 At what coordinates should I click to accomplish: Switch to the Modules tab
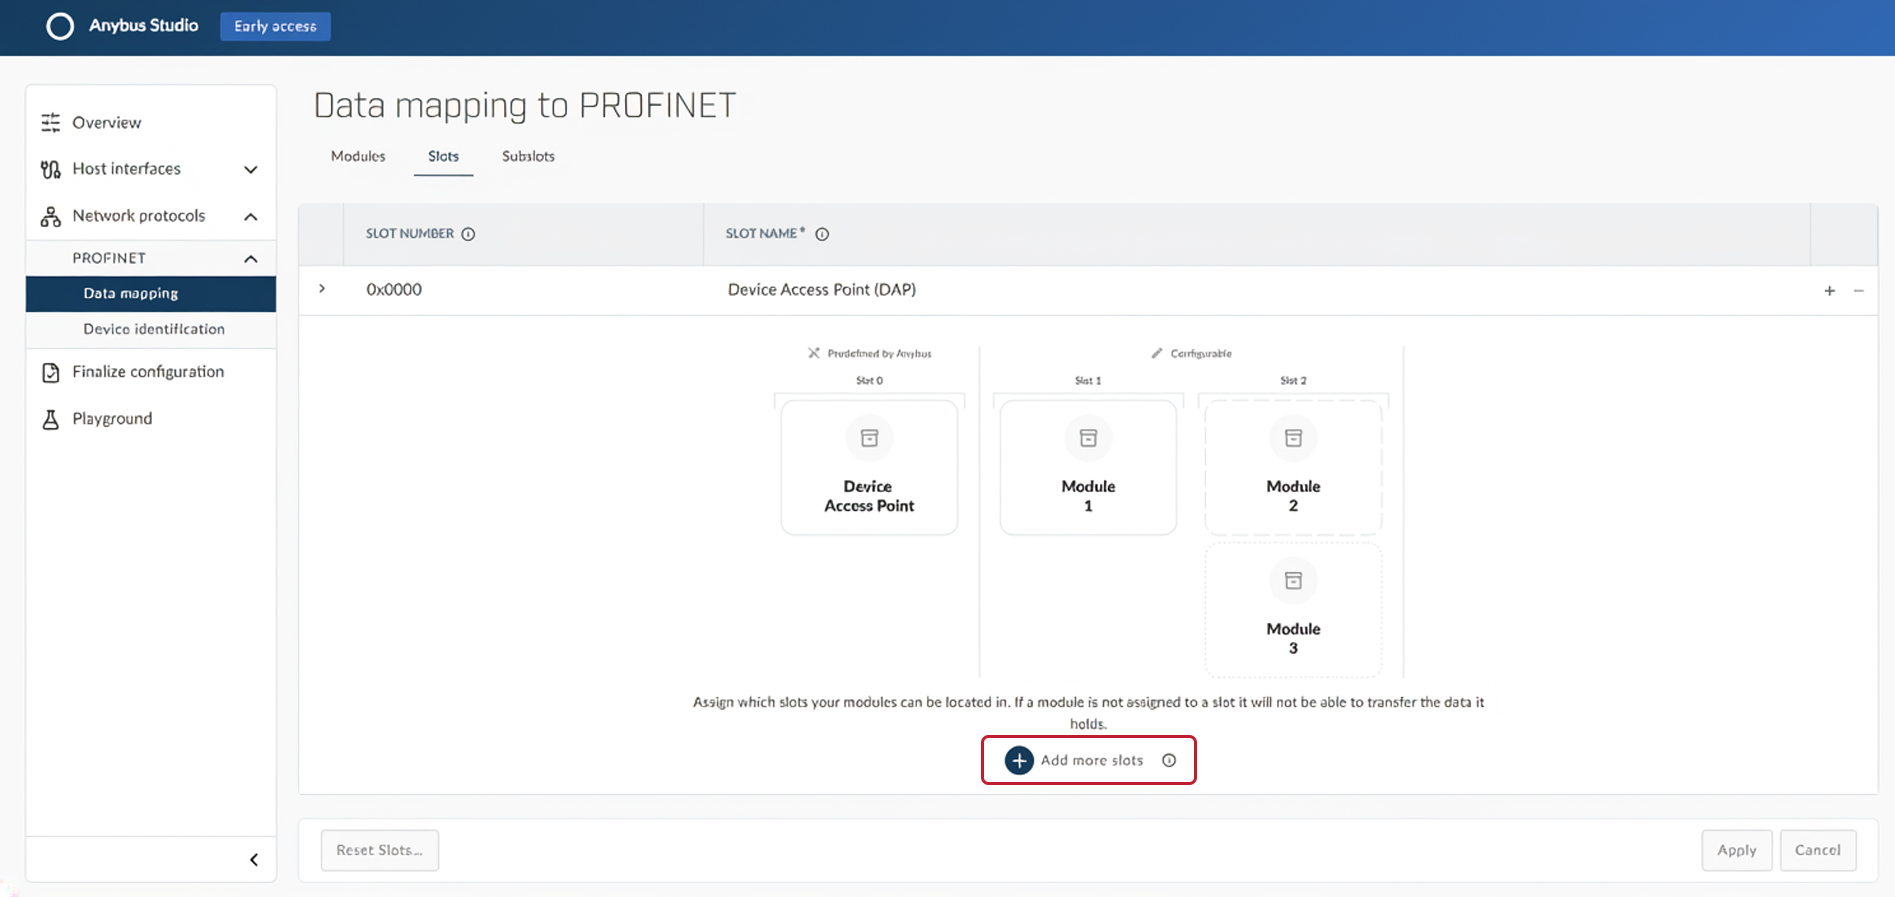click(358, 157)
